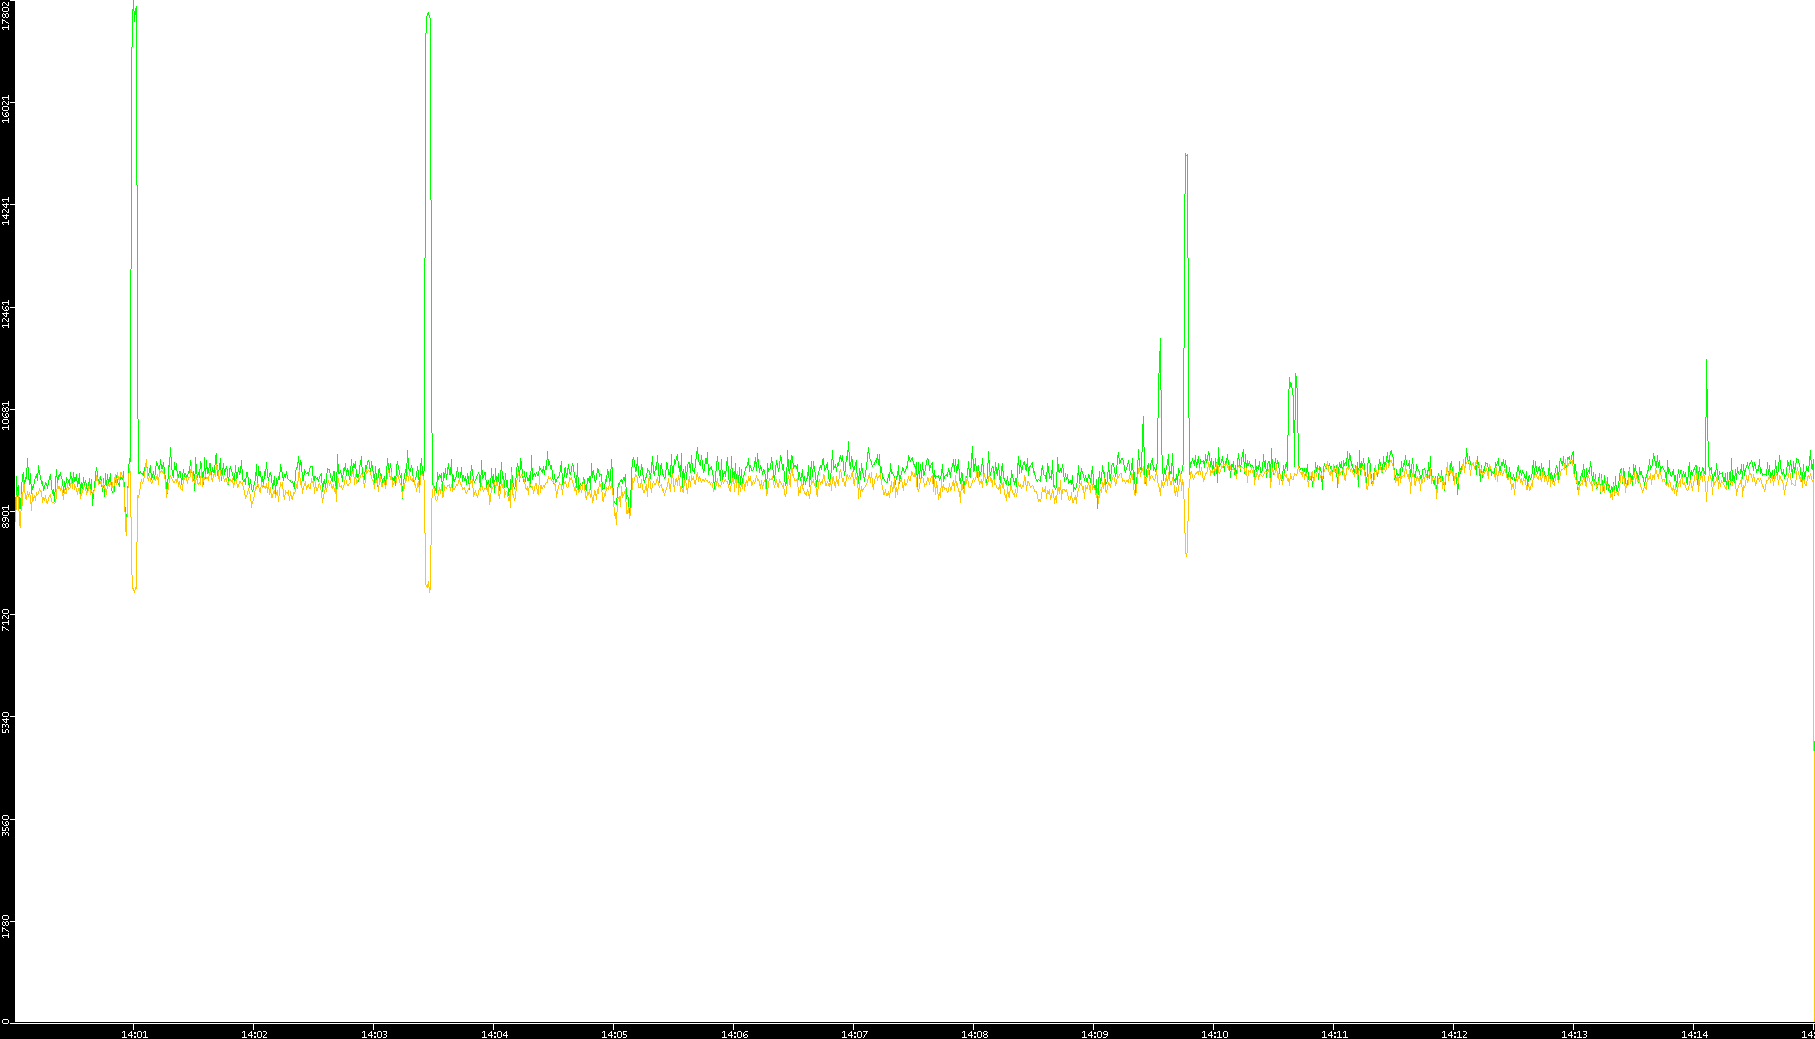
Task: Click the 14:03 time axis label
Action: pos(374,1034)
